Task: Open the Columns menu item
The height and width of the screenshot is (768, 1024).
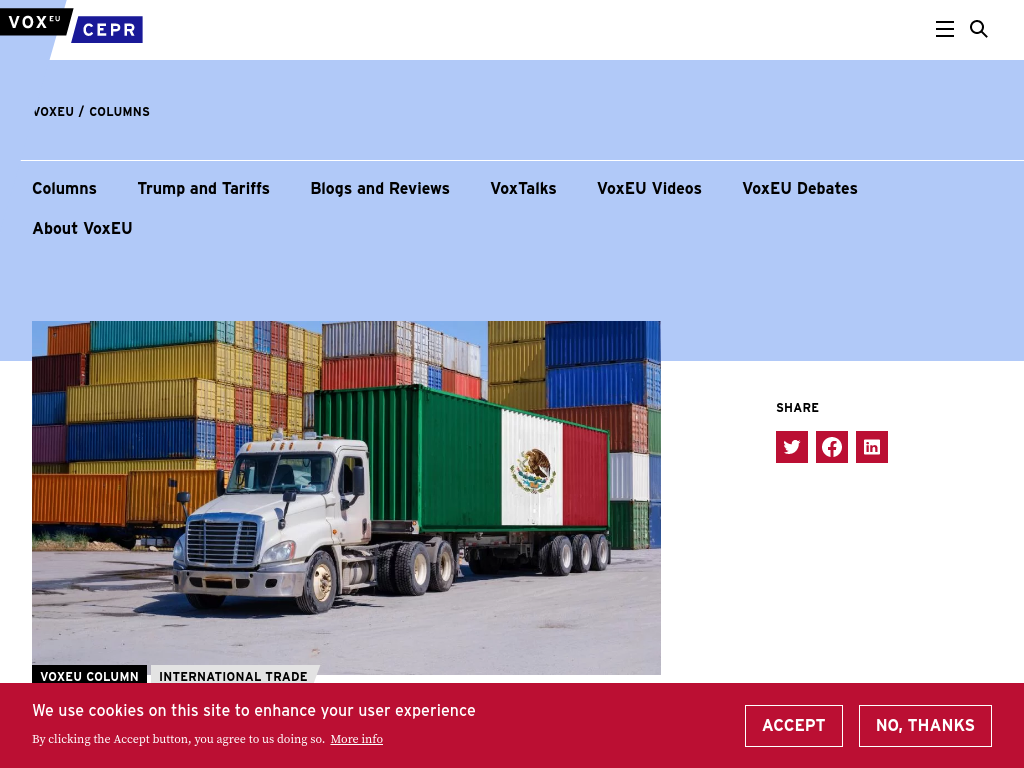Action: point(65,188)
